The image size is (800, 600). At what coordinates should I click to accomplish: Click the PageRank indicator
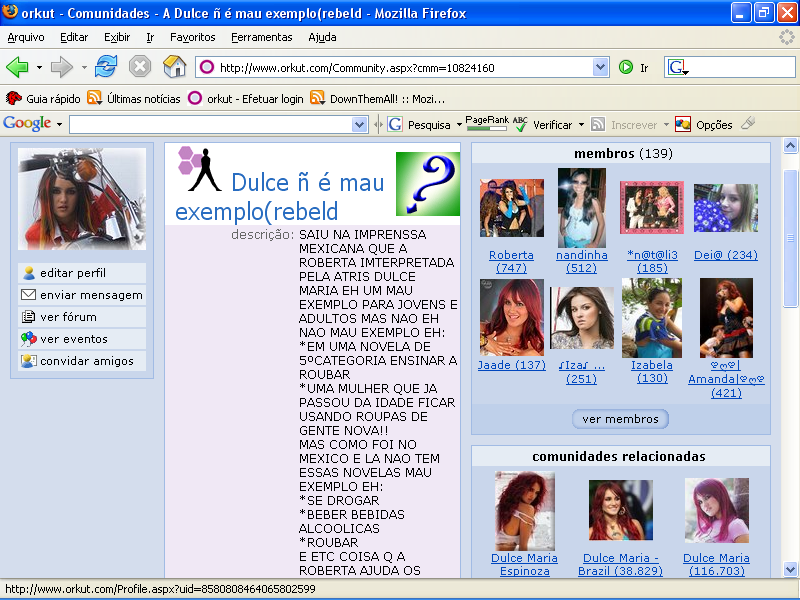tap(487, 123)
